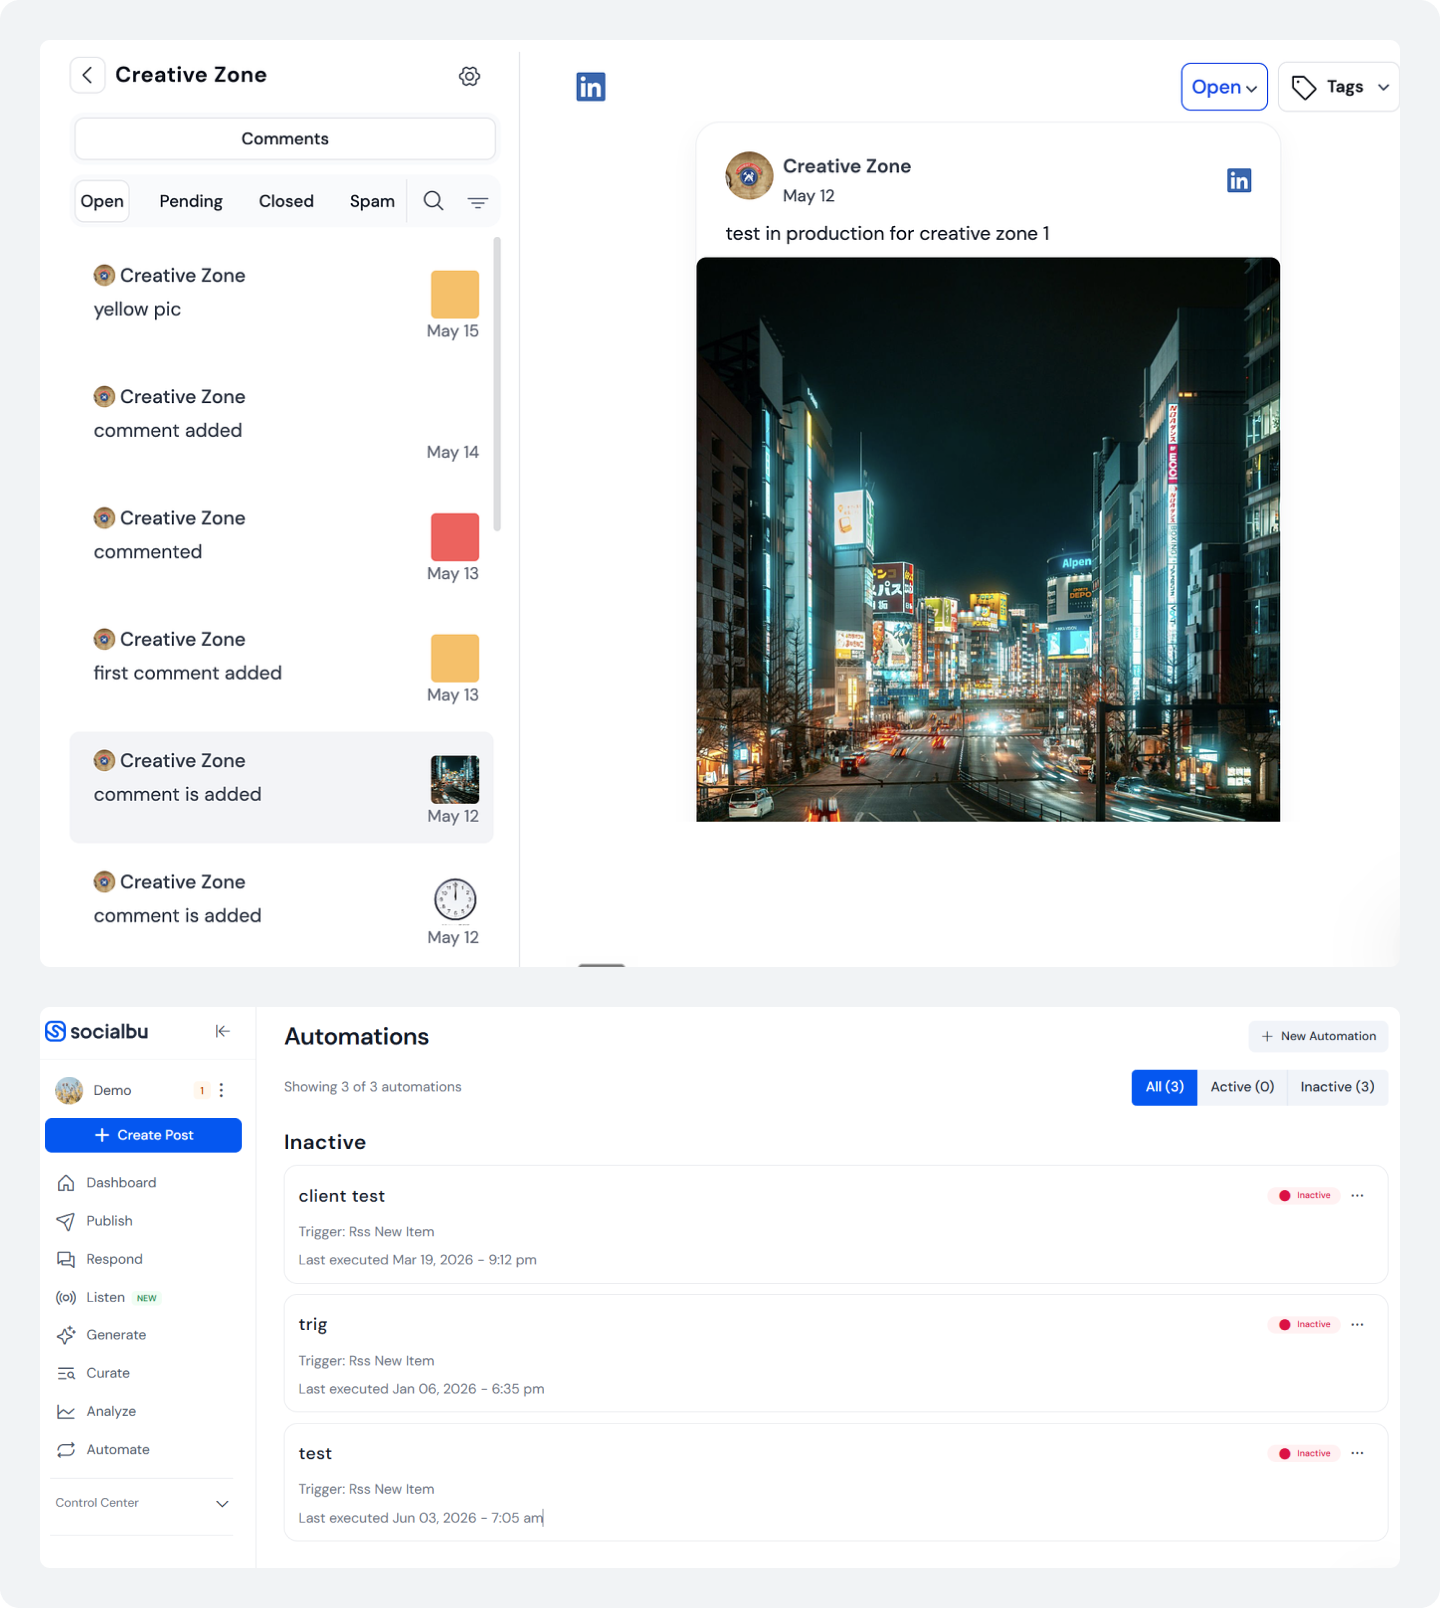Click 'Last executed Jun 03, 2026 - 7:05 am'
This screenshot has width=1440, height=1608.
coord(421,1518)
